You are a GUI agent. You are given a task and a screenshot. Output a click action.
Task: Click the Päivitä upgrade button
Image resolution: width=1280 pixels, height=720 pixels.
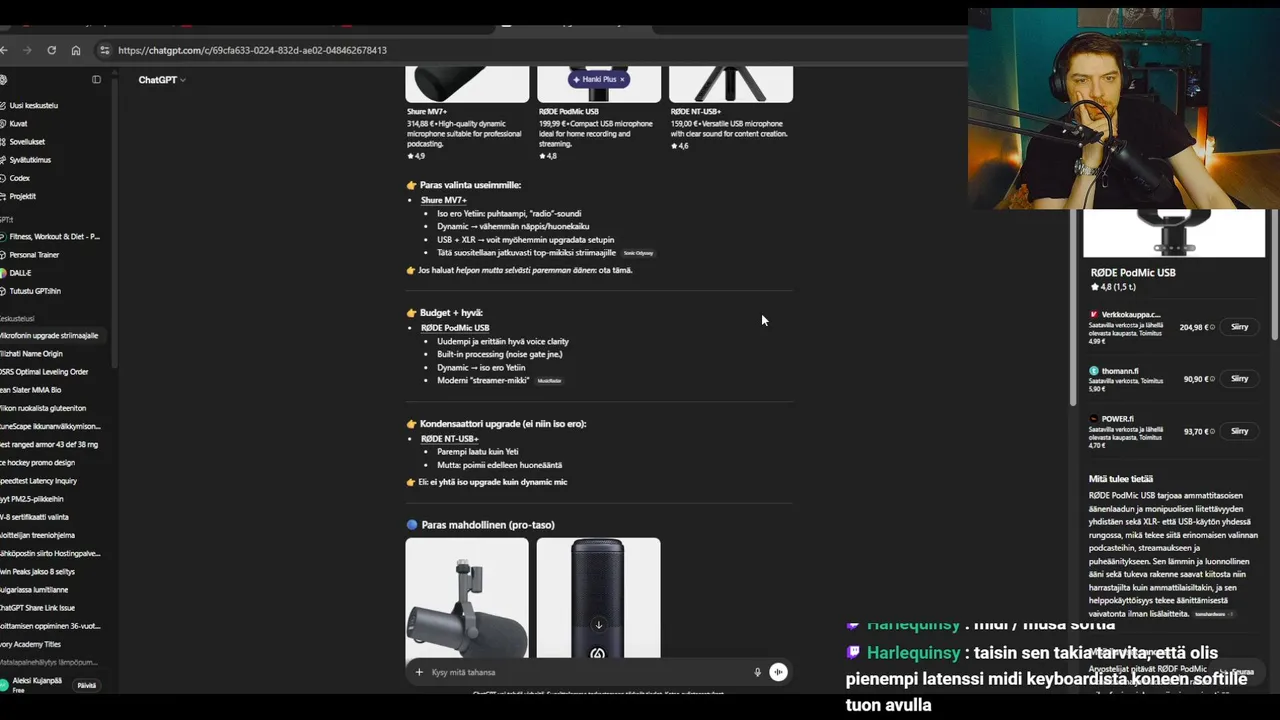[87, 685]
